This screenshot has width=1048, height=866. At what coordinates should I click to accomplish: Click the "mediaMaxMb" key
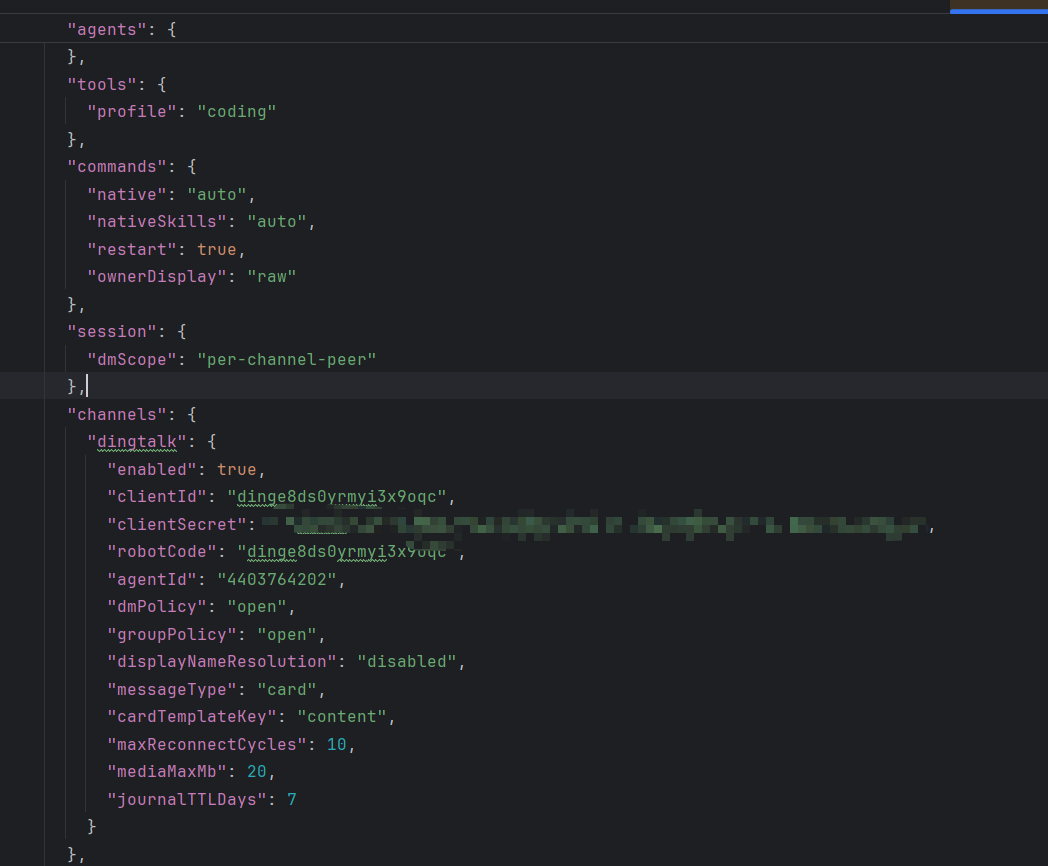(167, 772)
